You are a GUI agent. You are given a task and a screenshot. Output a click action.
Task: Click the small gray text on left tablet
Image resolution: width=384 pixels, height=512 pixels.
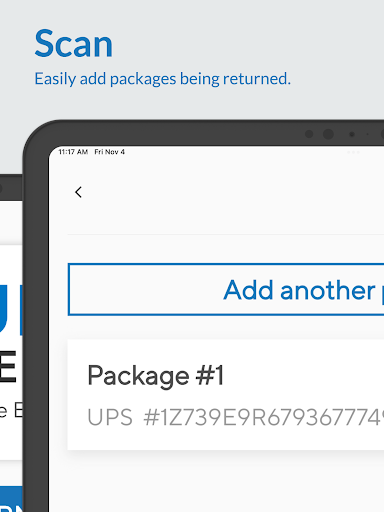coord(11,411)
